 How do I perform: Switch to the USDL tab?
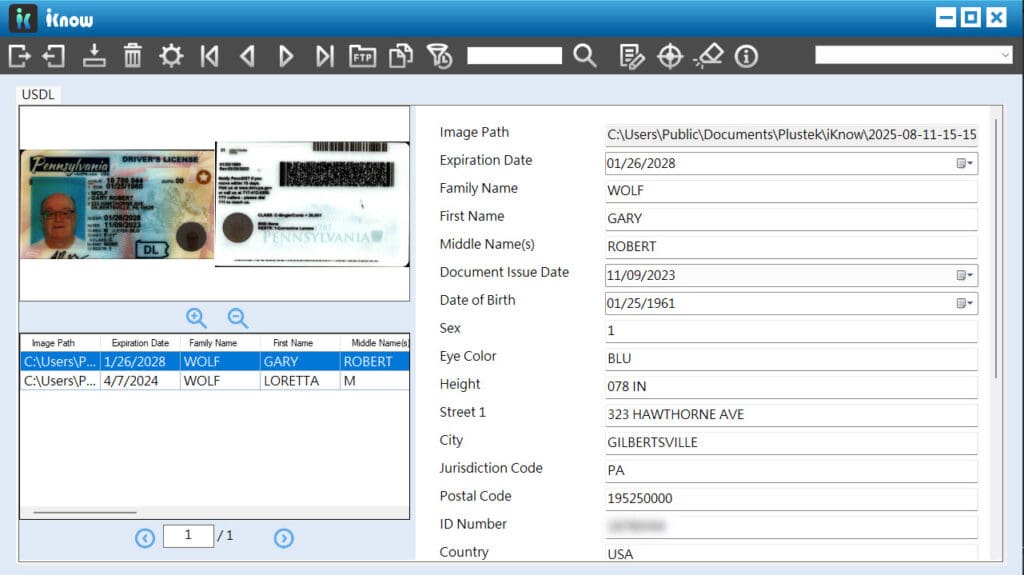coord(38,95)
